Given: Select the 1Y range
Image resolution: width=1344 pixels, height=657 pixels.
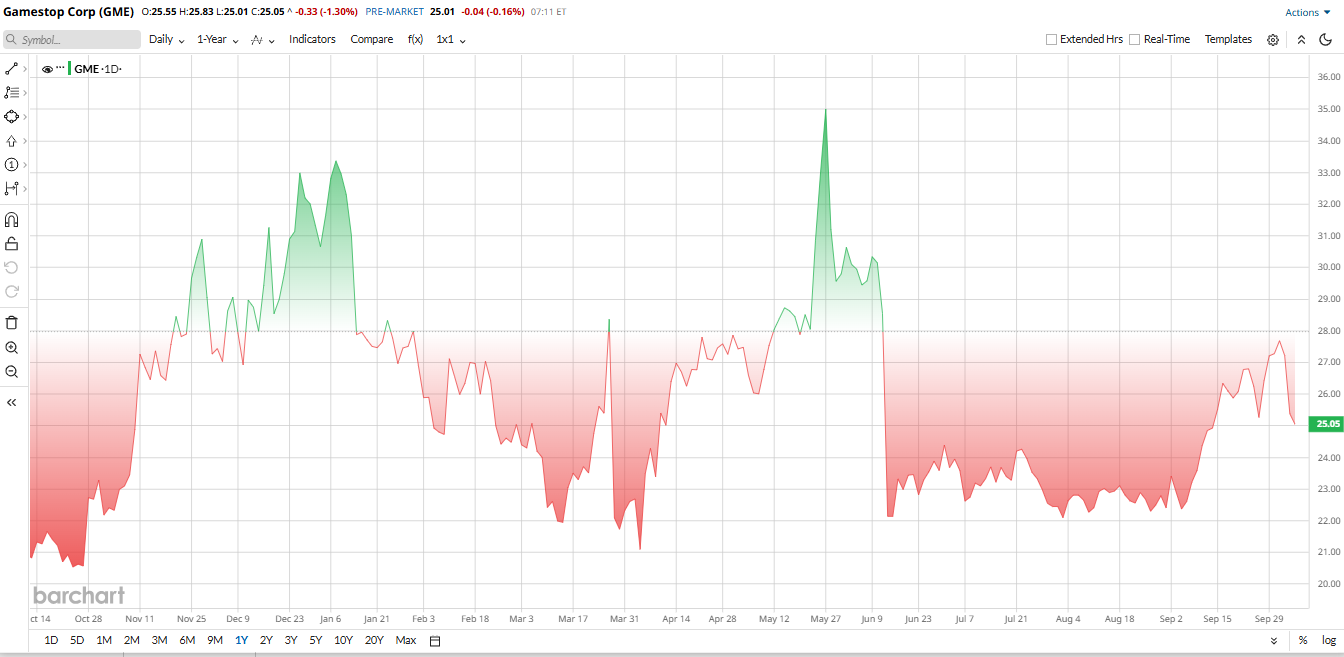Looking at the screenshot, I should [241, 640].
